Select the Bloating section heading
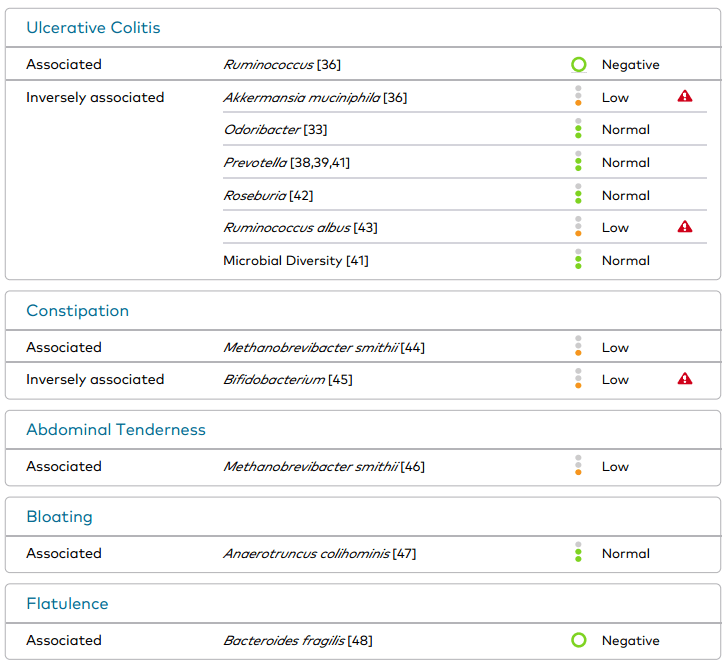The width and height of the screenshot is (723, 671). [x=59, y=517]
